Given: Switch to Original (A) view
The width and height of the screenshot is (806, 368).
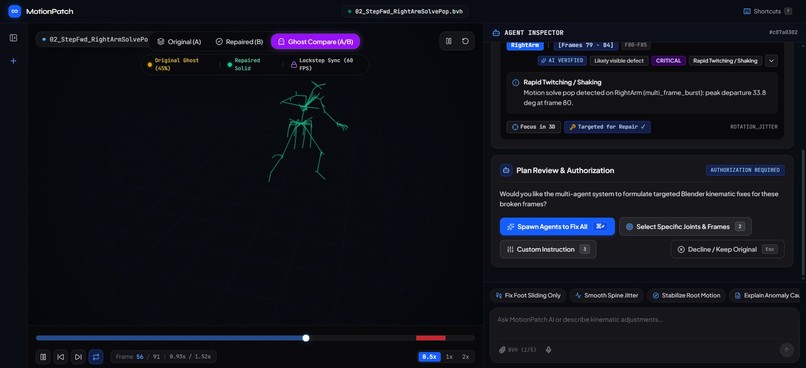Looking at the screenshot, I should [179, 42].
